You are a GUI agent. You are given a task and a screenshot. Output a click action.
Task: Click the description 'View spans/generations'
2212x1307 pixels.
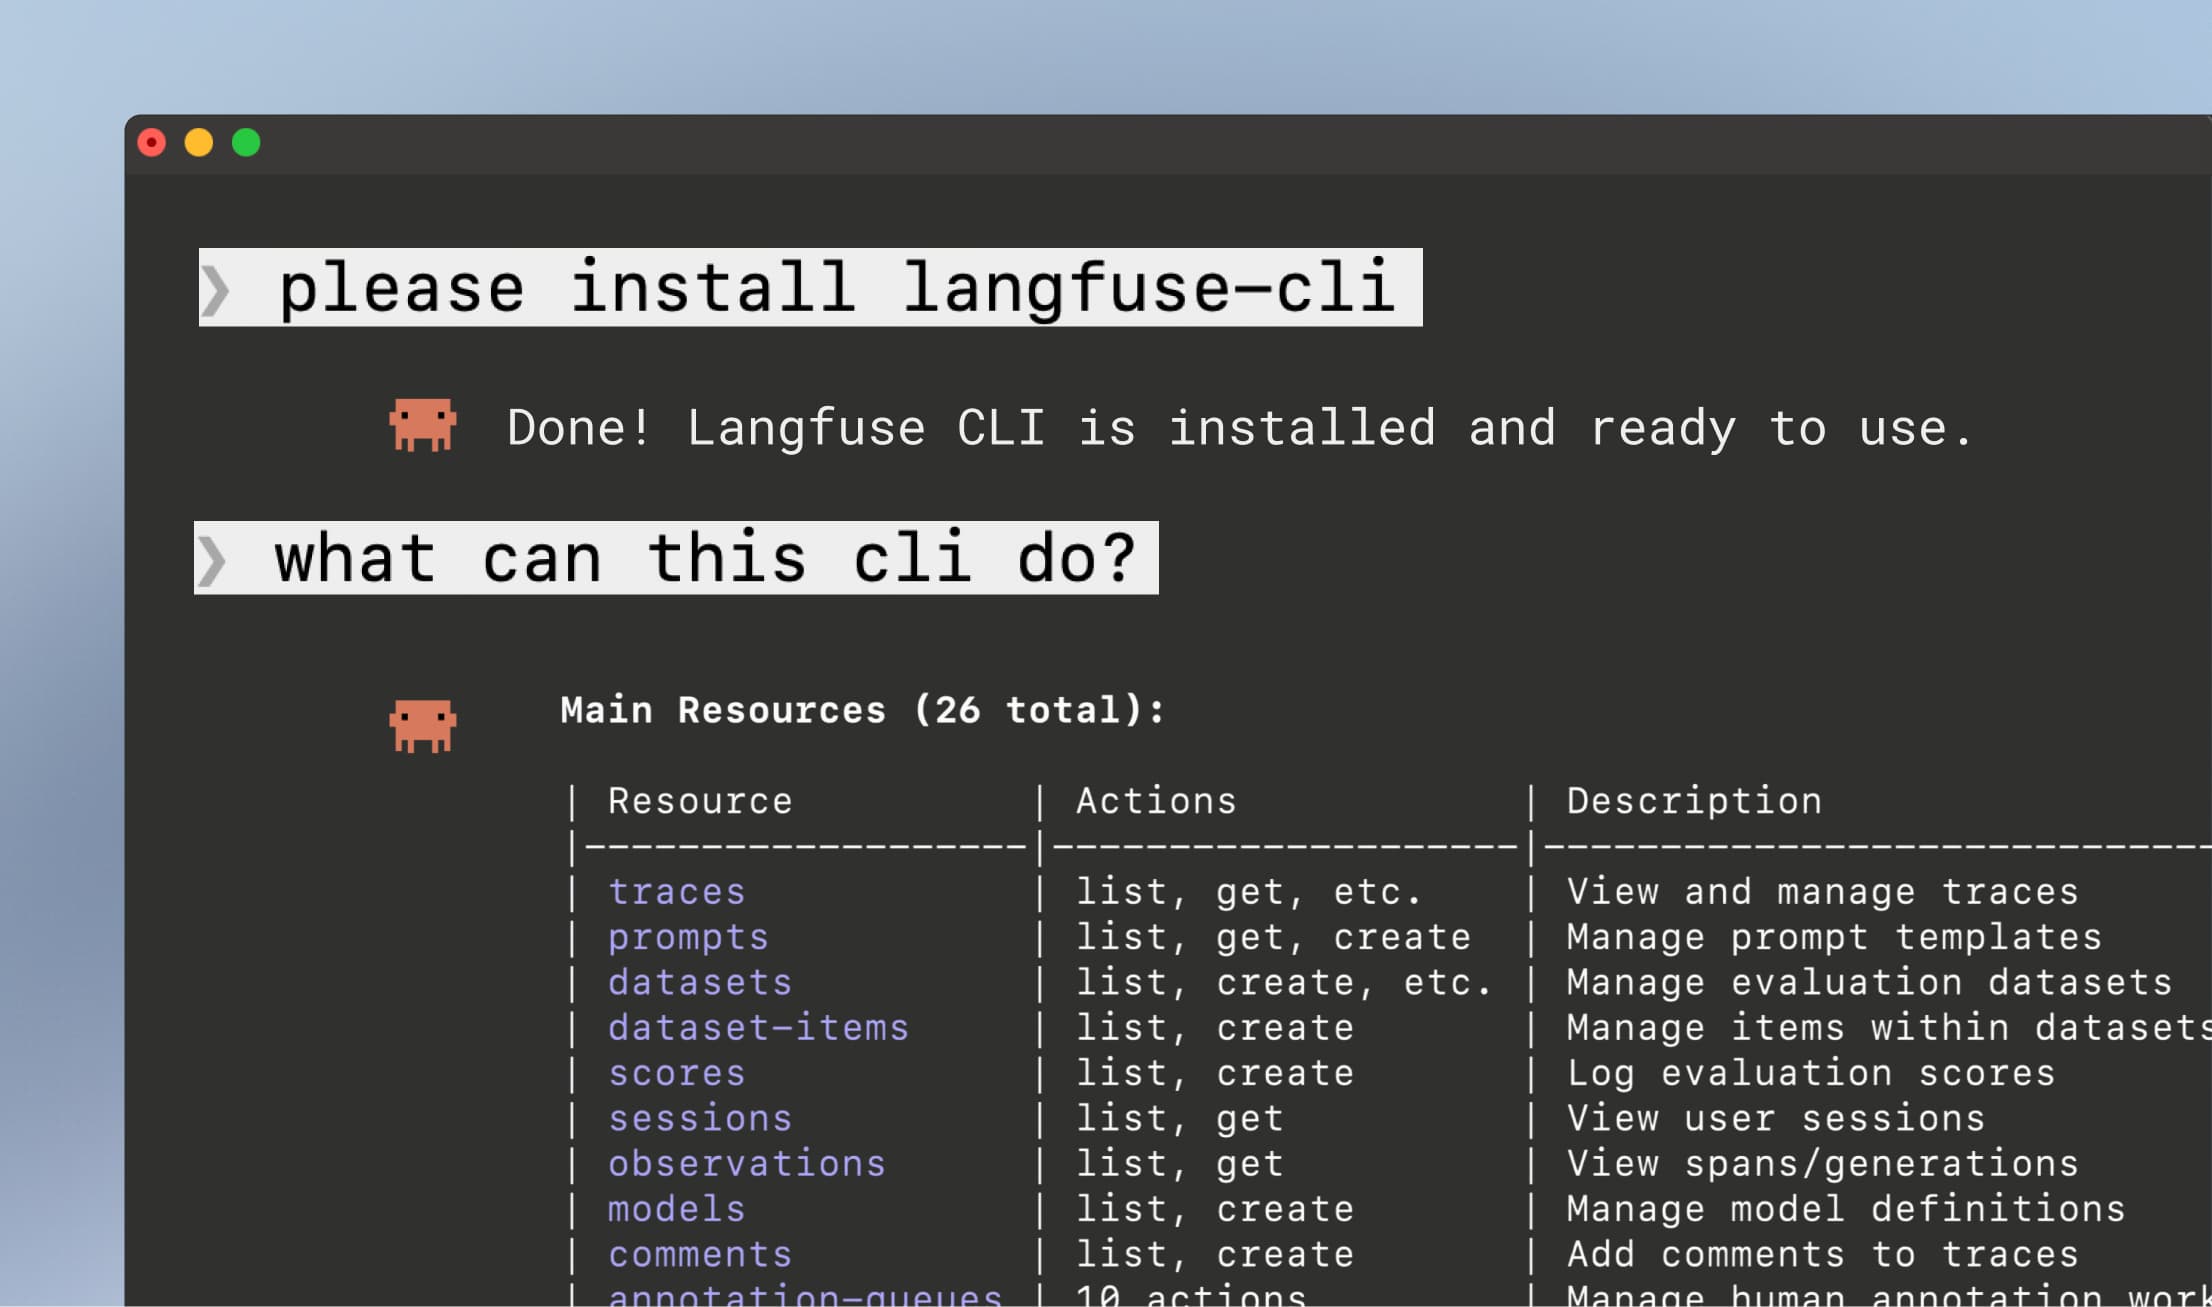pyautogui.click(x=1822, y=1164)
